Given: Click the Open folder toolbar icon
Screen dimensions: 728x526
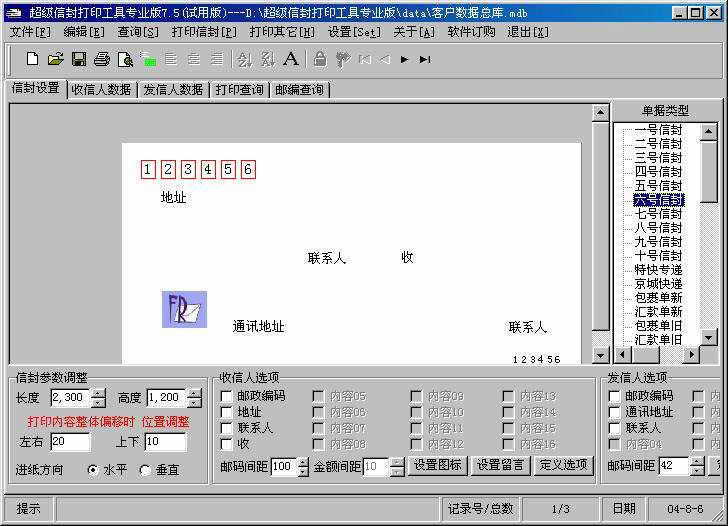Looking at the screenshot, I should pos(55,59).
